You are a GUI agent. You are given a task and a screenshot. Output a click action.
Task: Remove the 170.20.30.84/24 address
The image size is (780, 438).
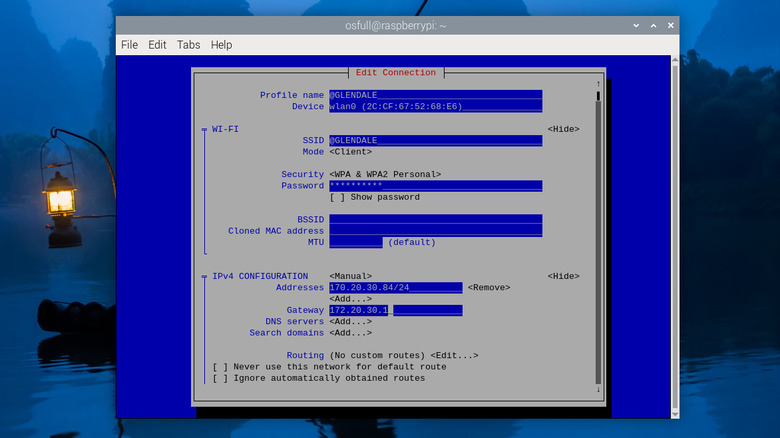point(488,288)
